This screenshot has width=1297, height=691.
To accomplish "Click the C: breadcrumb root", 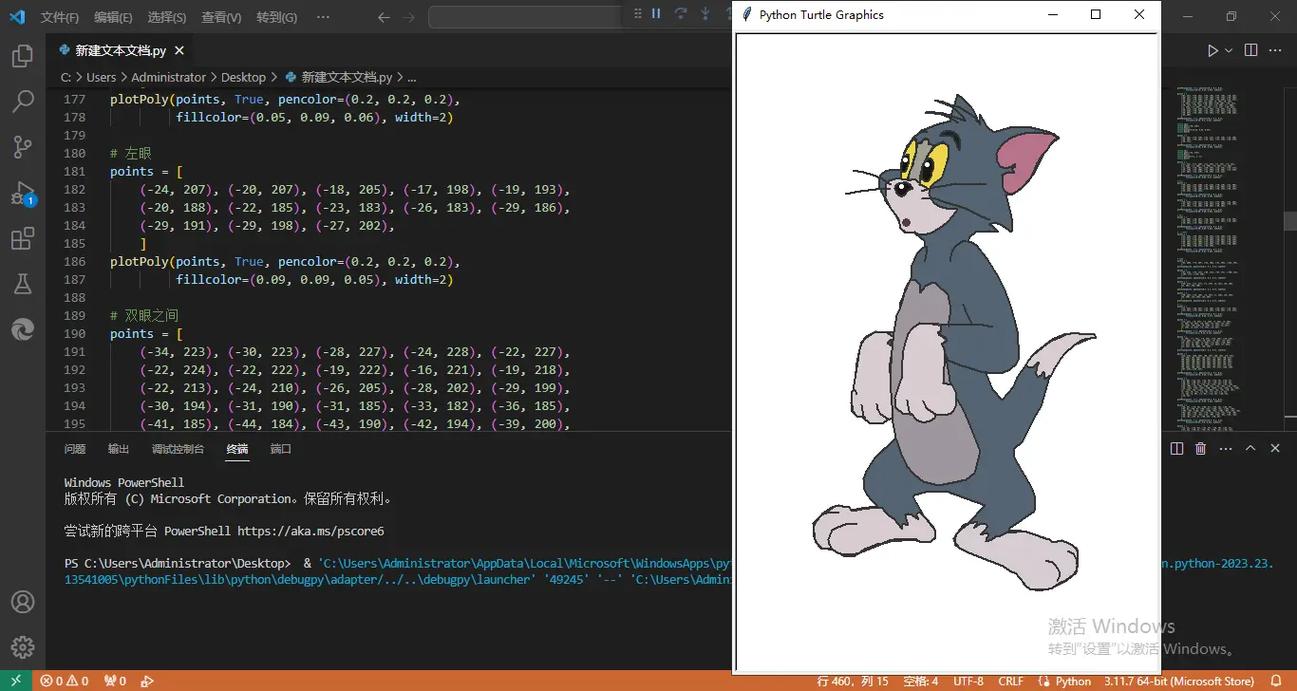I will (66, 77).
